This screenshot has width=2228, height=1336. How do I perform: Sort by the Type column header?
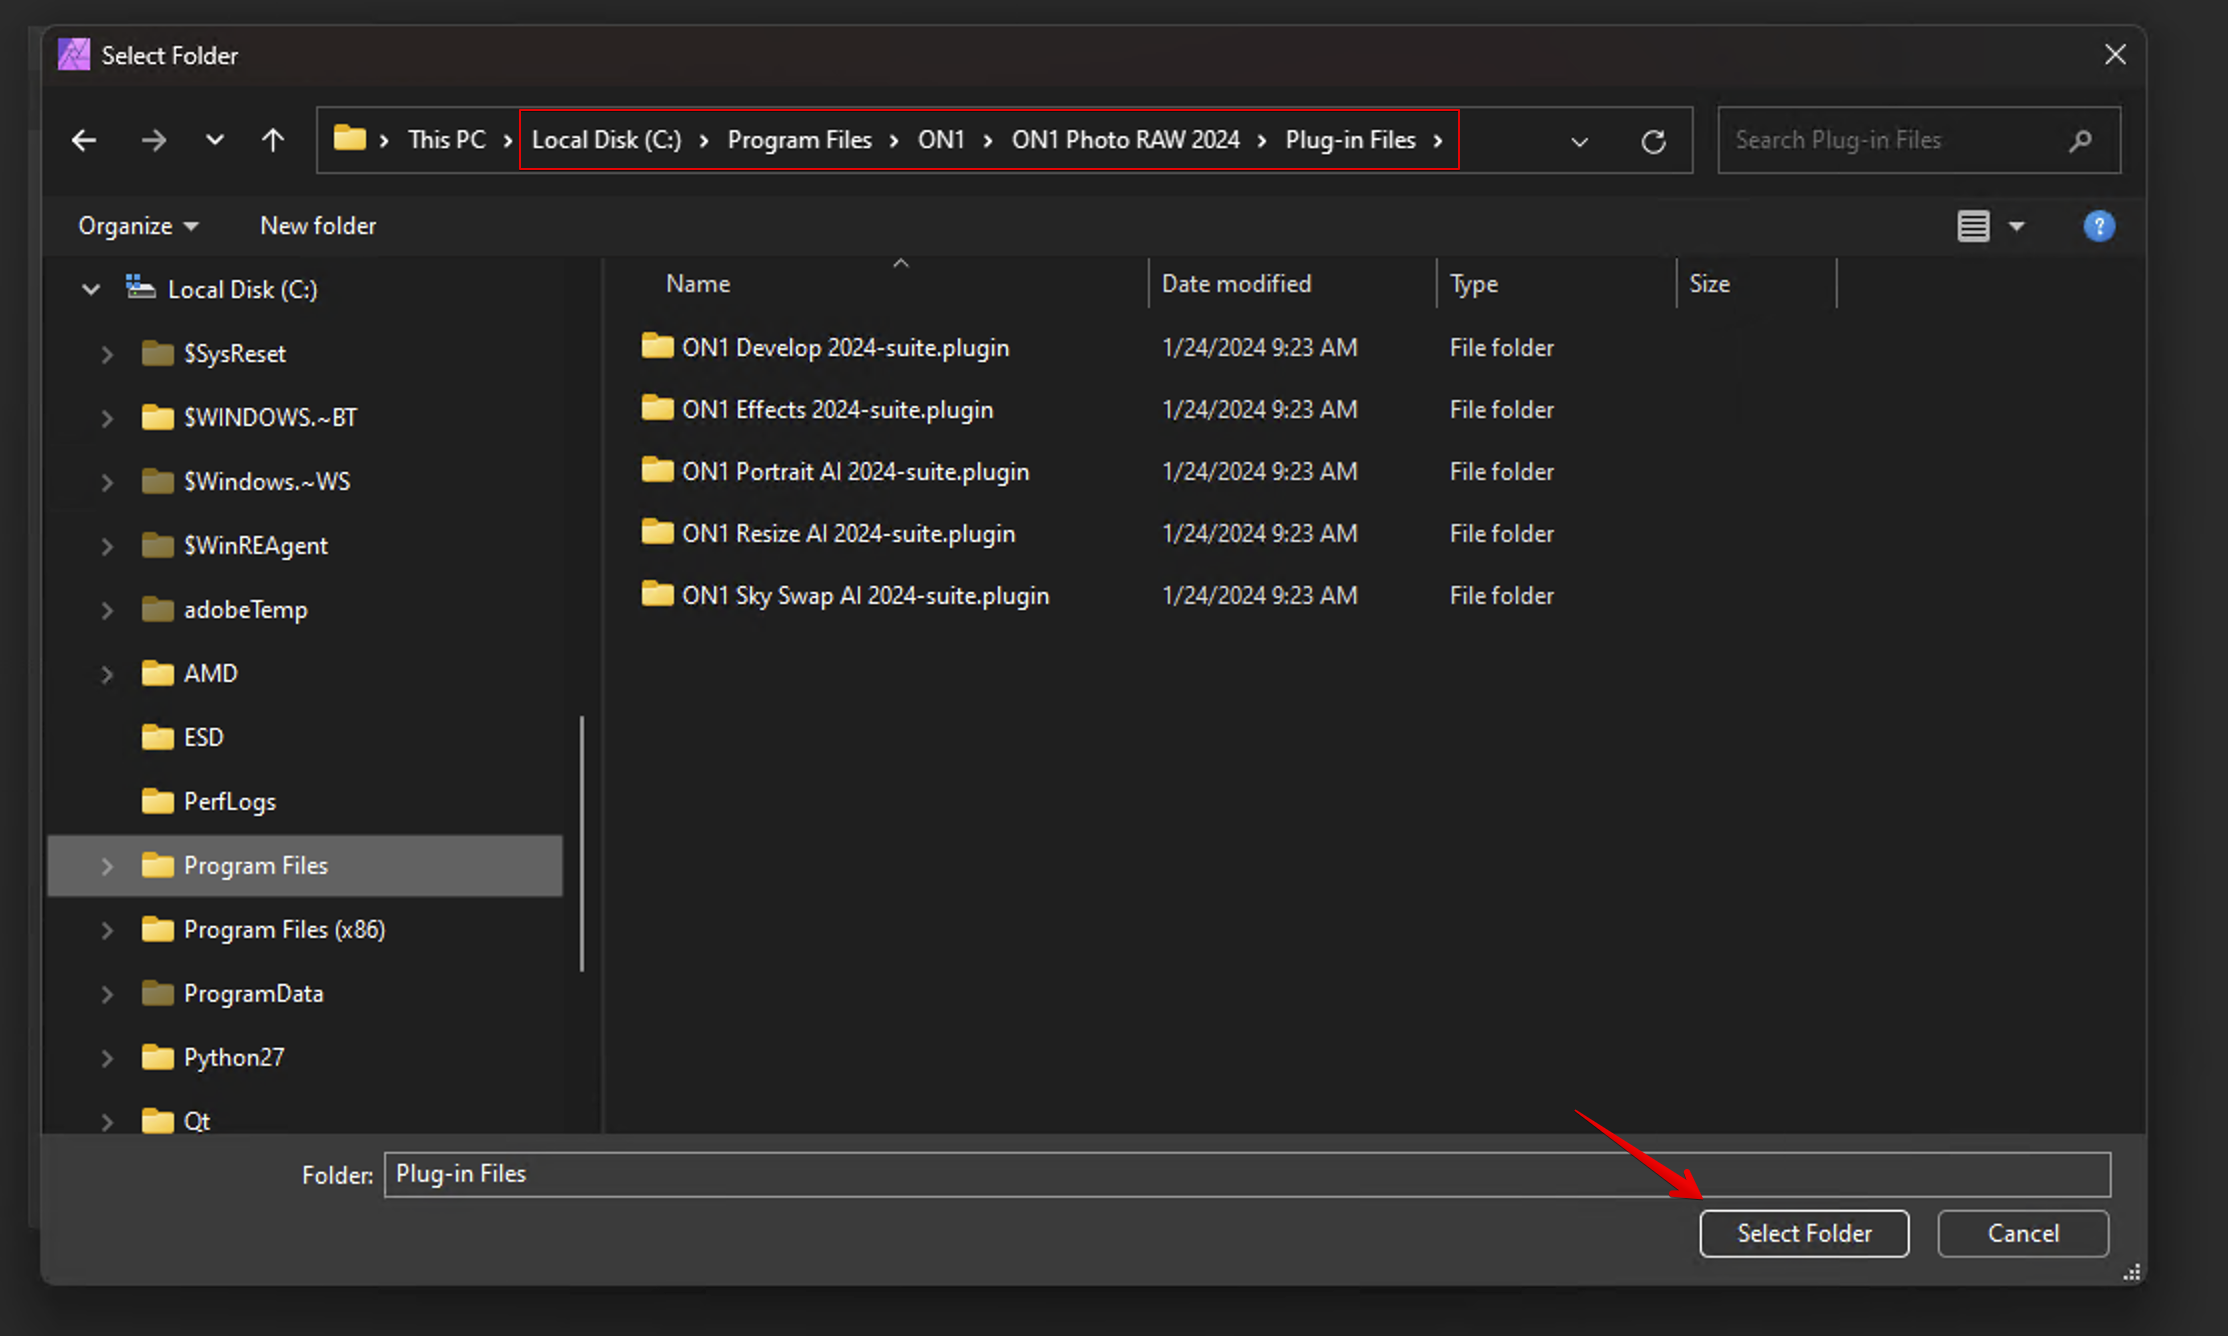tap(1474, 284)
